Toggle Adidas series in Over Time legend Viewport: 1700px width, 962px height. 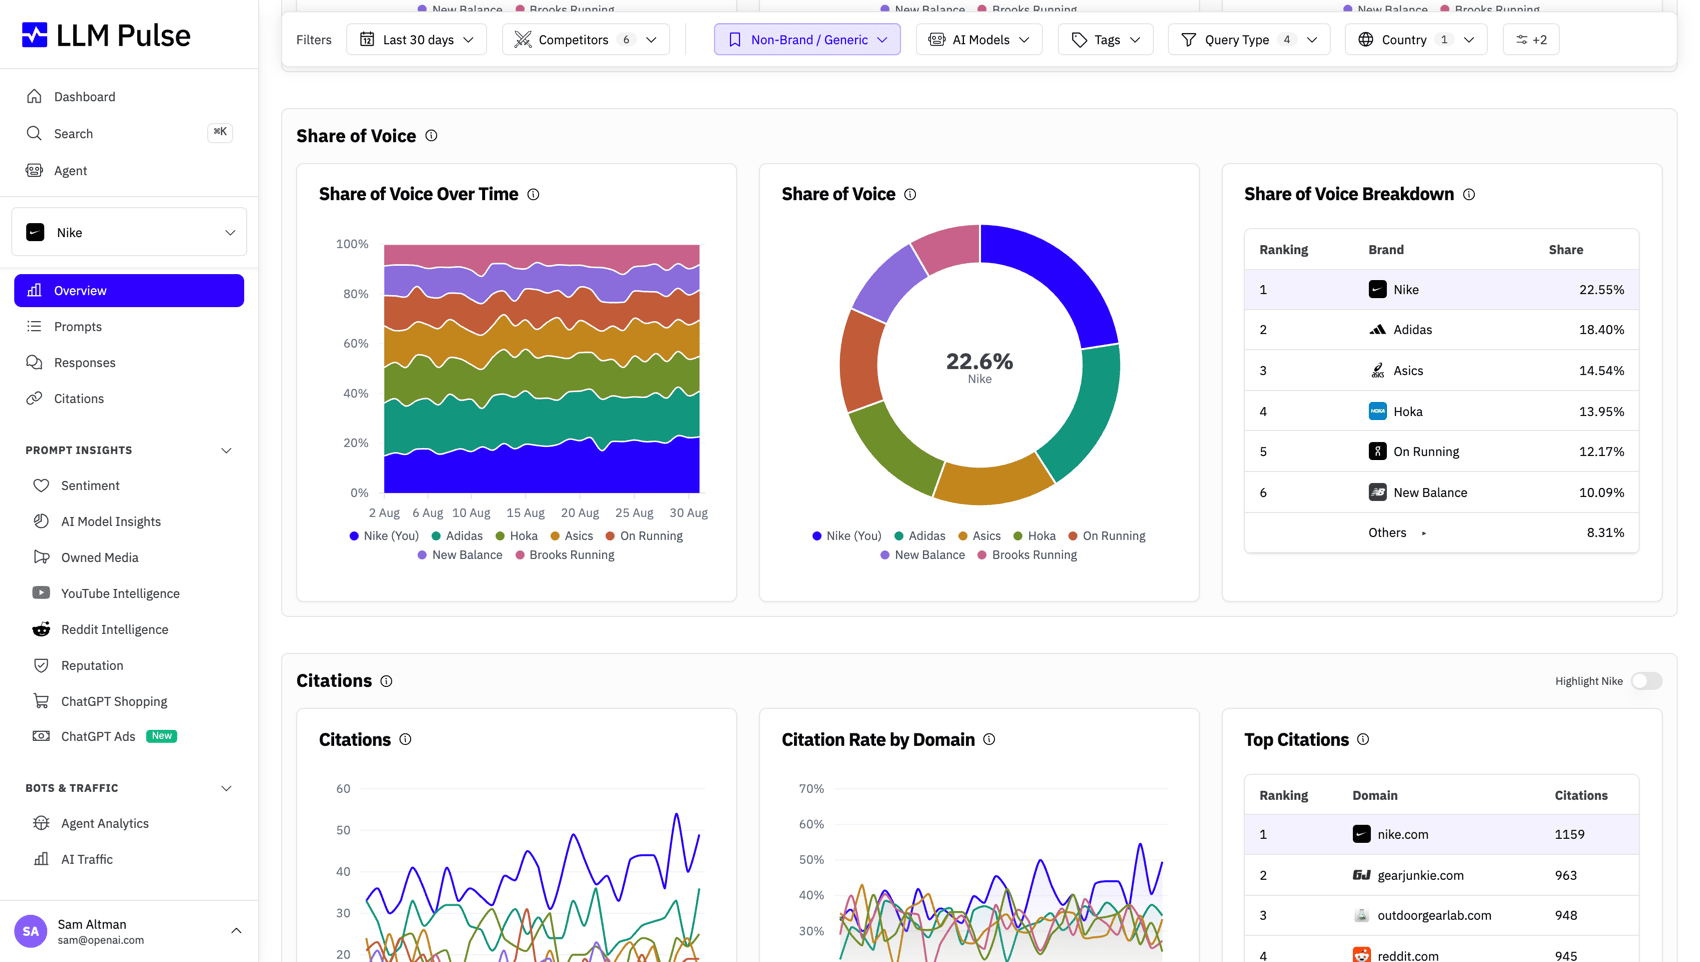[457, 536]
